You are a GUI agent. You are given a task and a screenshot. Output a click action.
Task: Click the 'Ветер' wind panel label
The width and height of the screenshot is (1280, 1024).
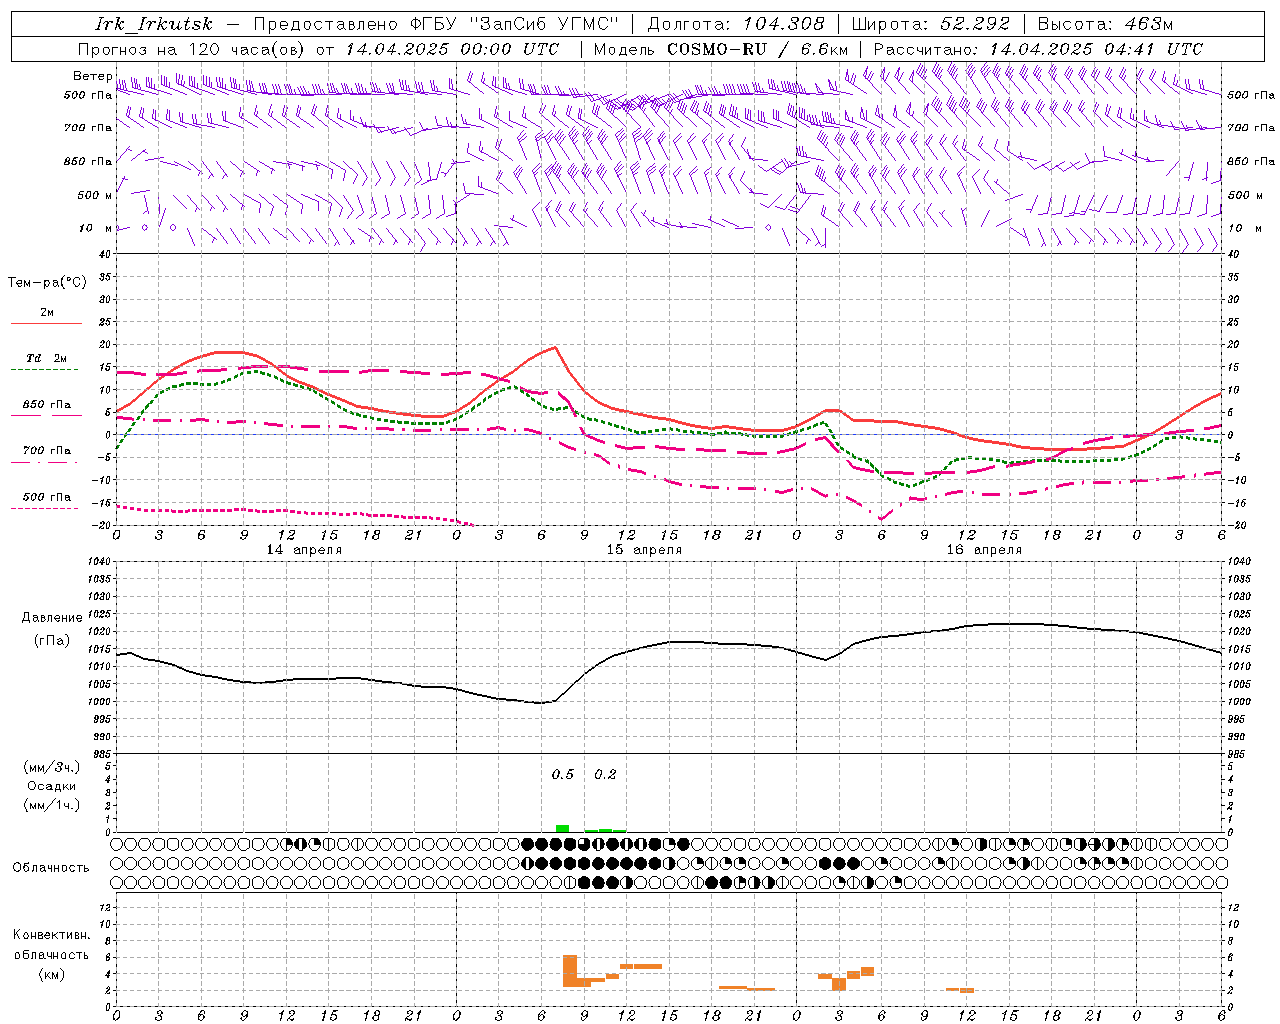[x=92, y=76]
